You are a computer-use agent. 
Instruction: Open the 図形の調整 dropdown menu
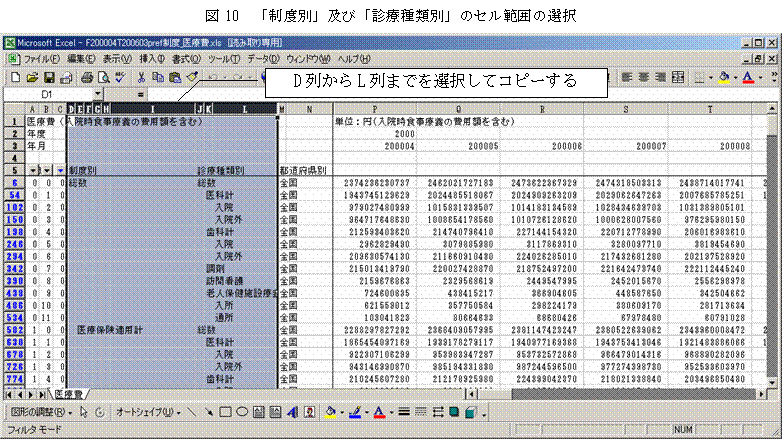[40, 411]
